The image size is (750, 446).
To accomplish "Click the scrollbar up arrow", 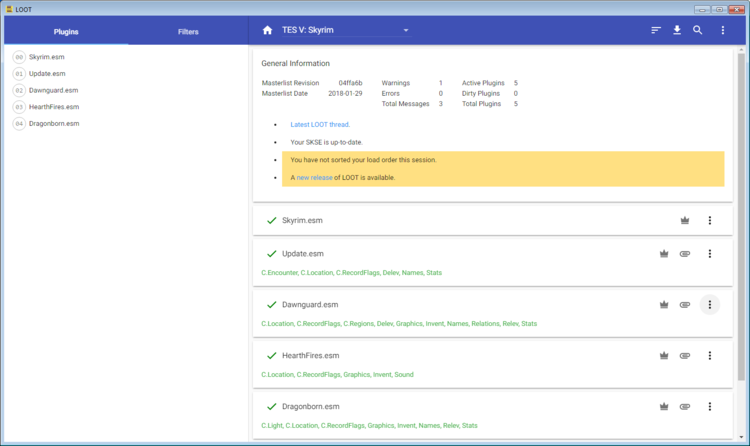I will [x=741, y=49].
